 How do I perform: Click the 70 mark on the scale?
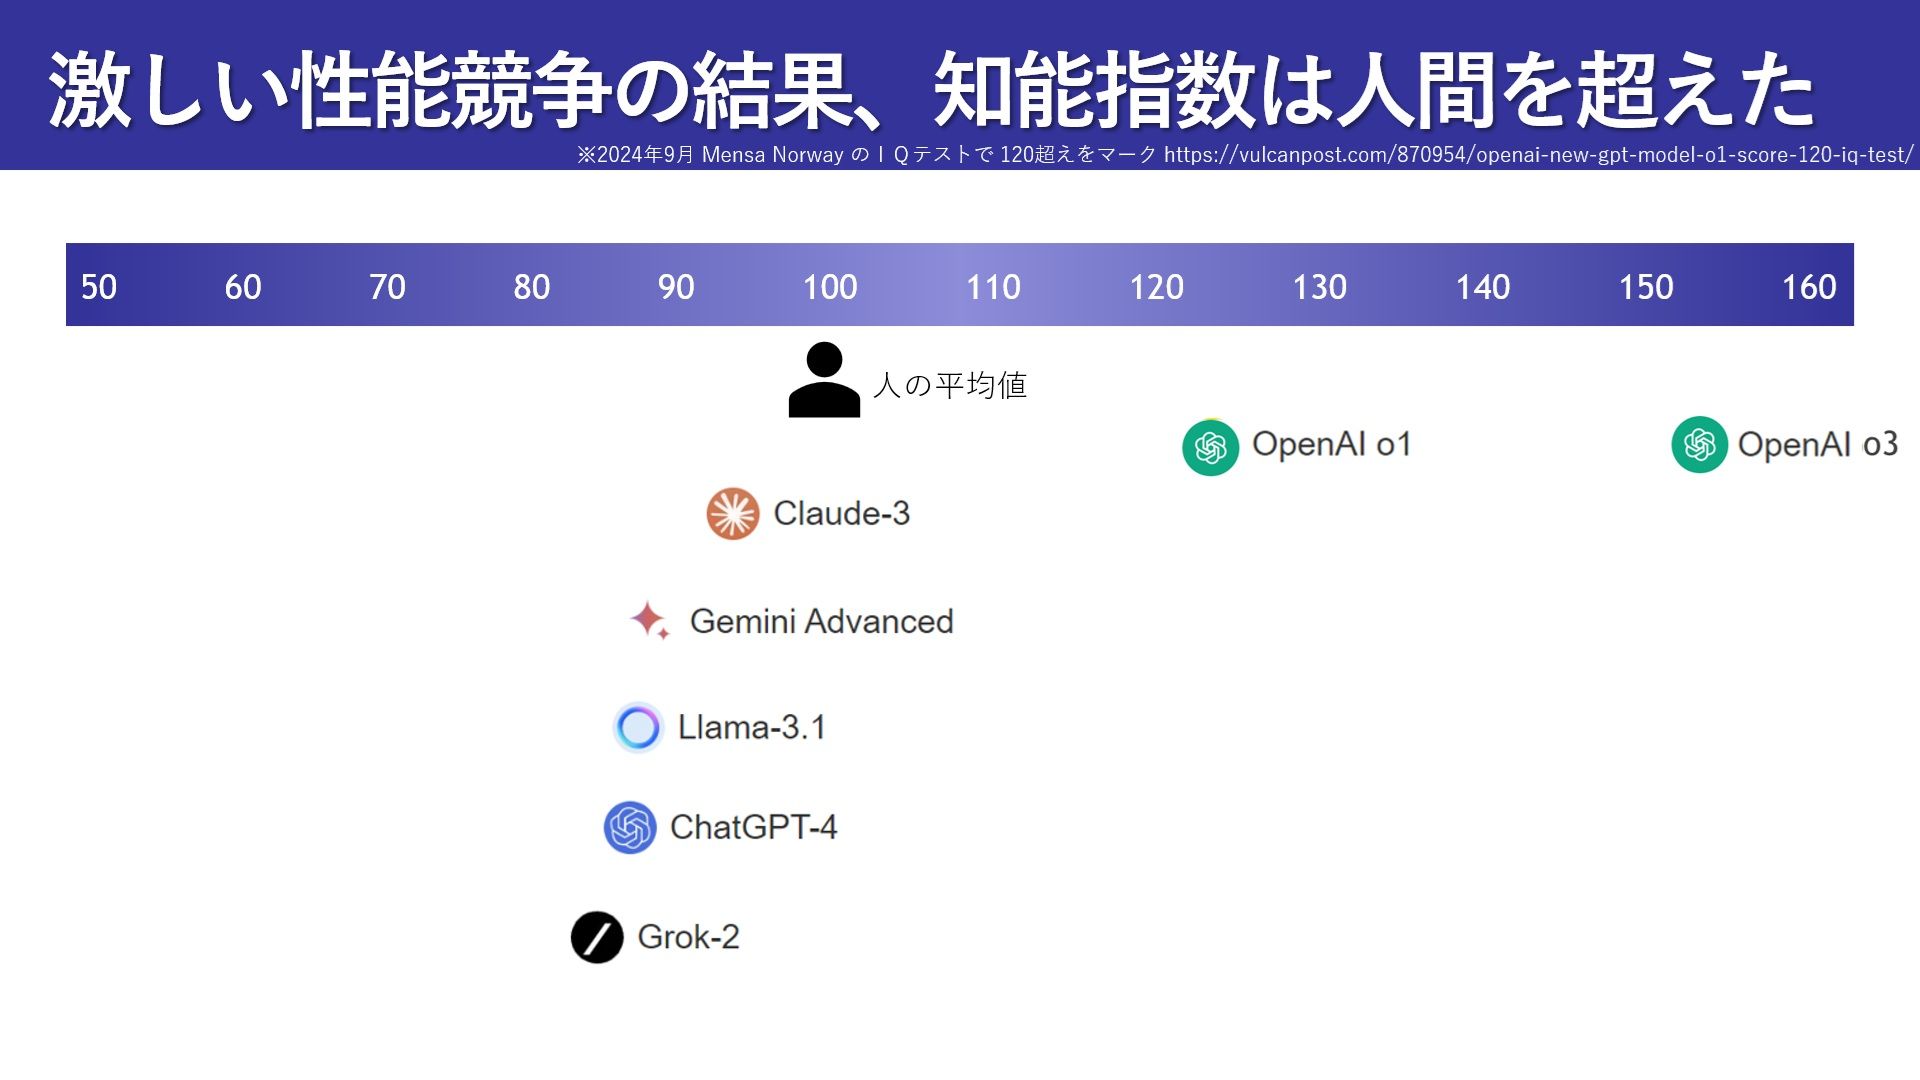click(x=387, y=287)
